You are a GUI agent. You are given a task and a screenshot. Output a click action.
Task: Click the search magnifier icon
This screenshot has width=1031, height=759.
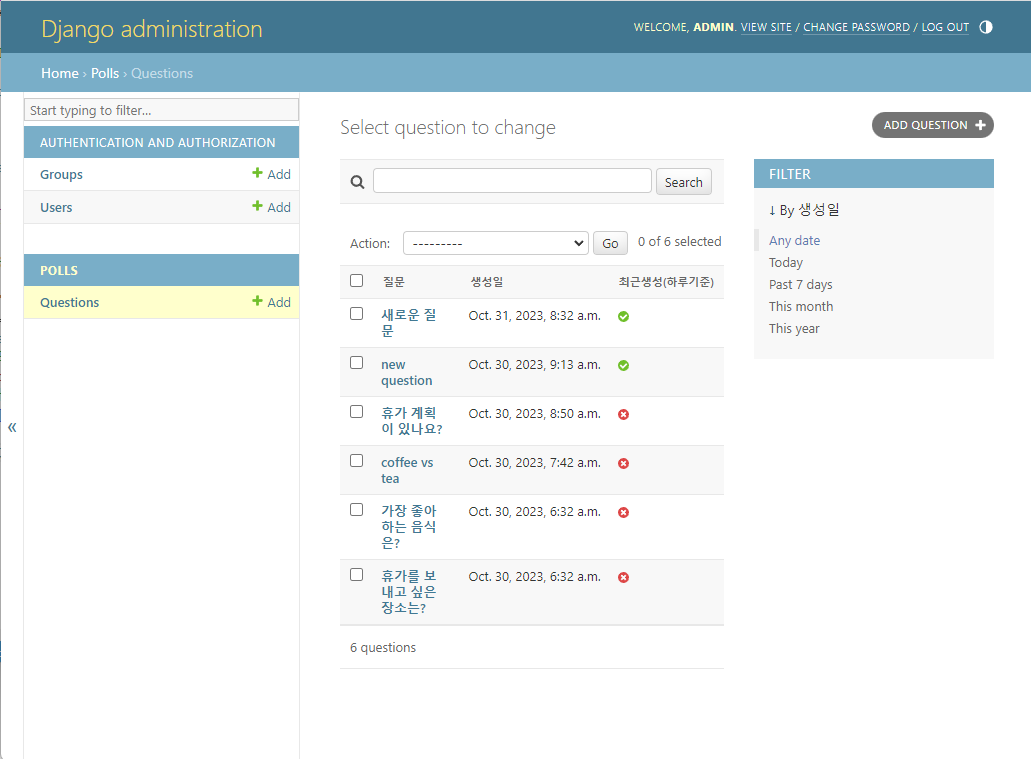(357, 182)
